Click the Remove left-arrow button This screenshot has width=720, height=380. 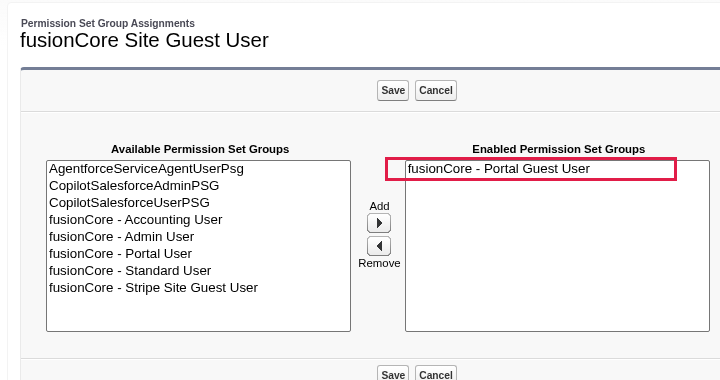(379, 246)
